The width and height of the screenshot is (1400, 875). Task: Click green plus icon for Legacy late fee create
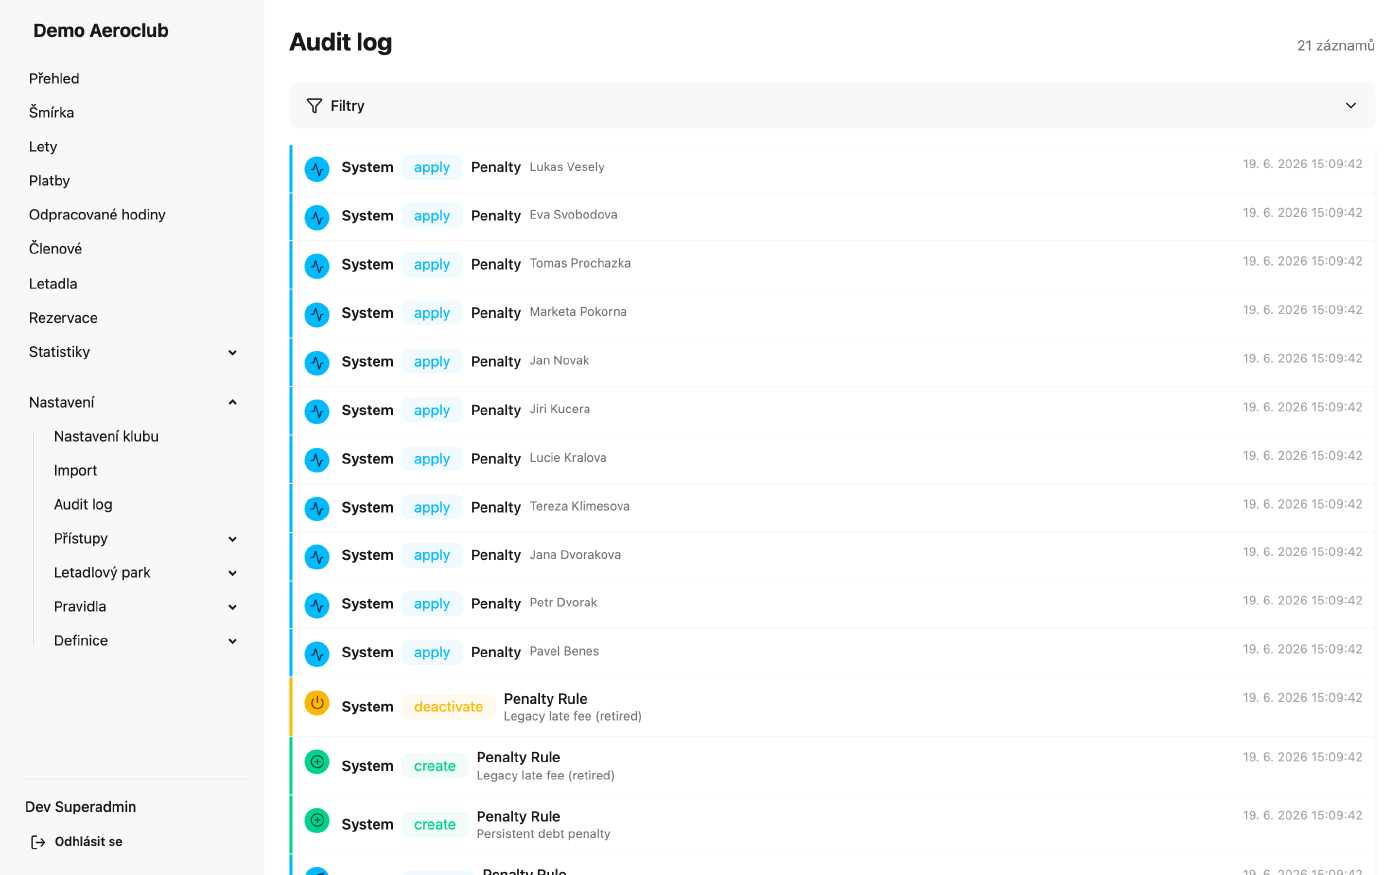coord(317,761)
